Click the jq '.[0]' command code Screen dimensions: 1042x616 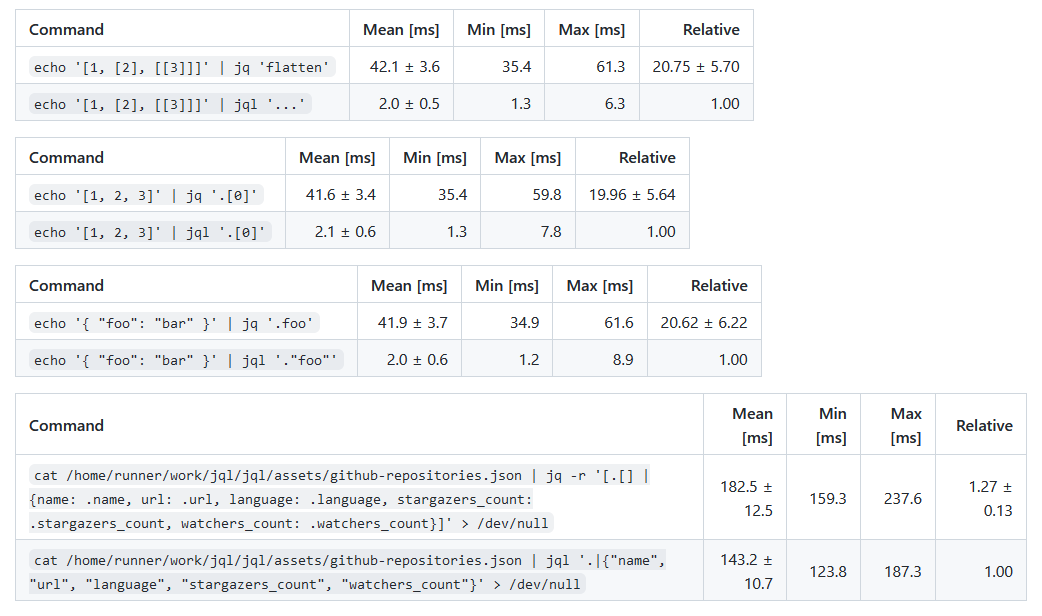pos(146,195)
